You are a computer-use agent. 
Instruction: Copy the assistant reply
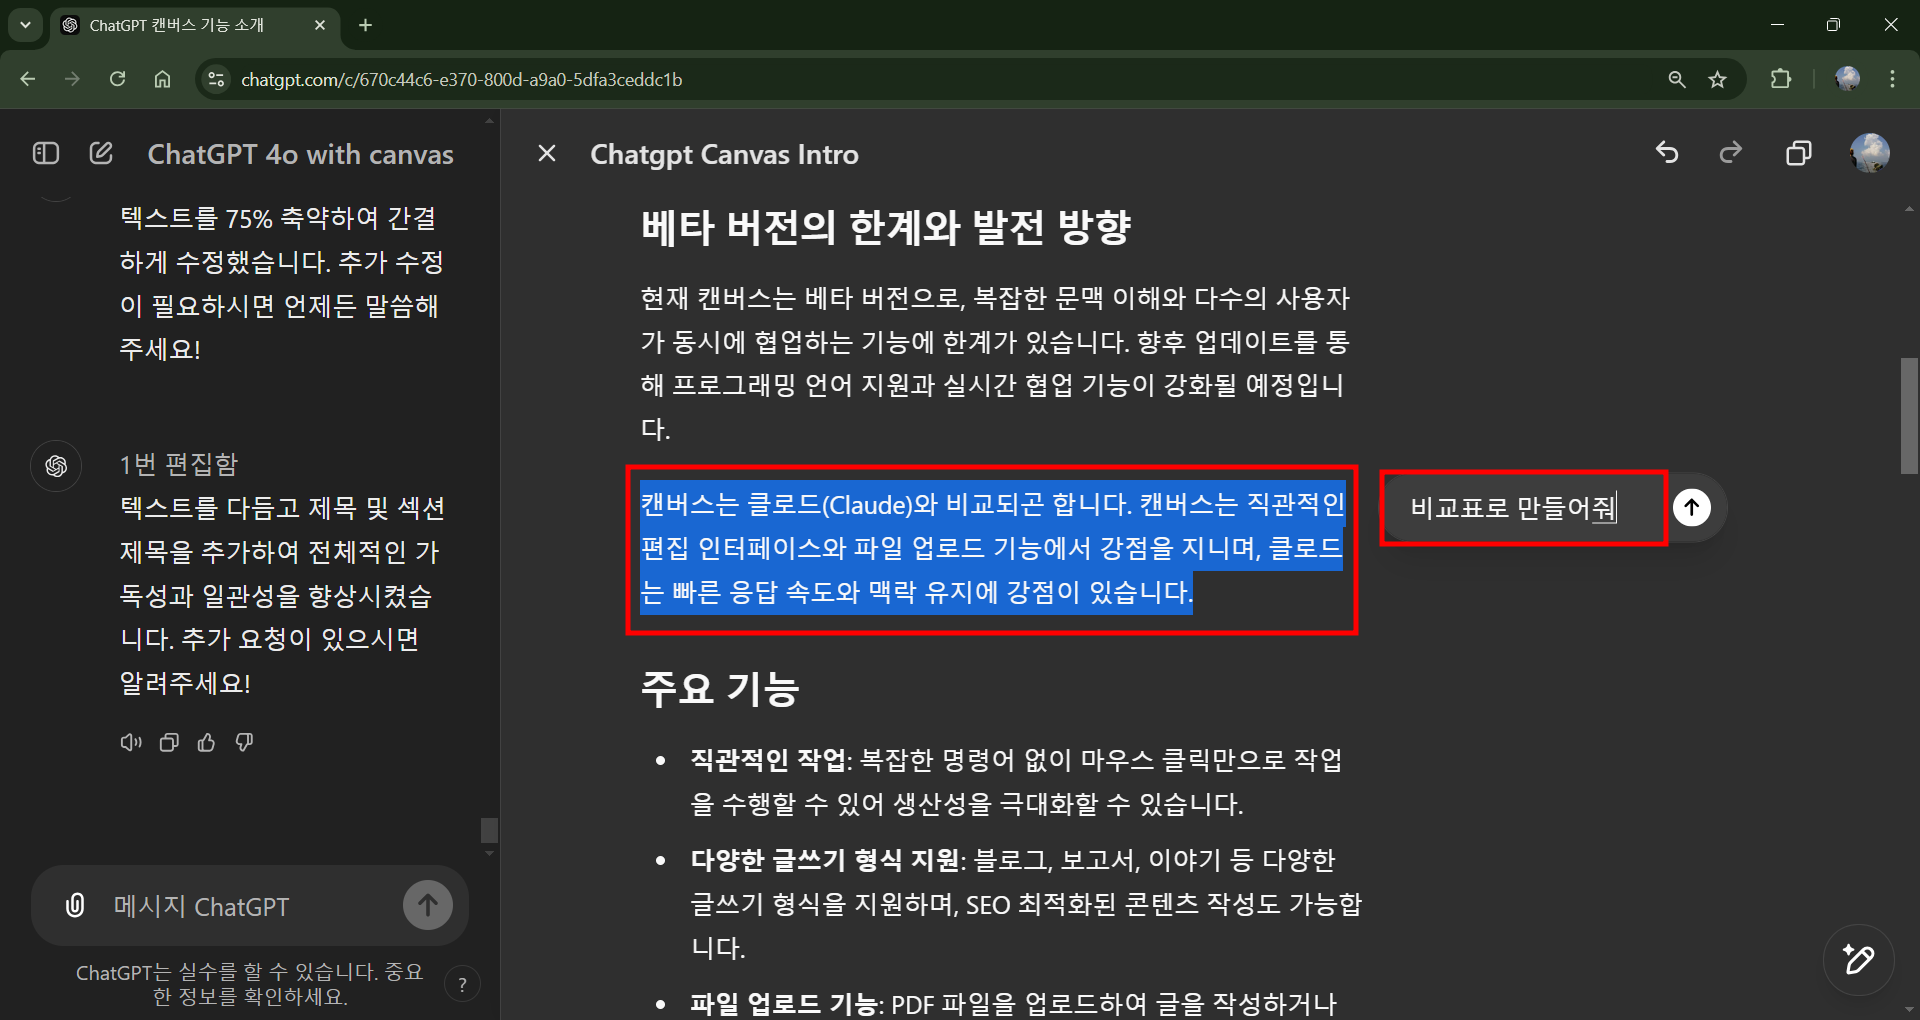[x=169, y=742]
